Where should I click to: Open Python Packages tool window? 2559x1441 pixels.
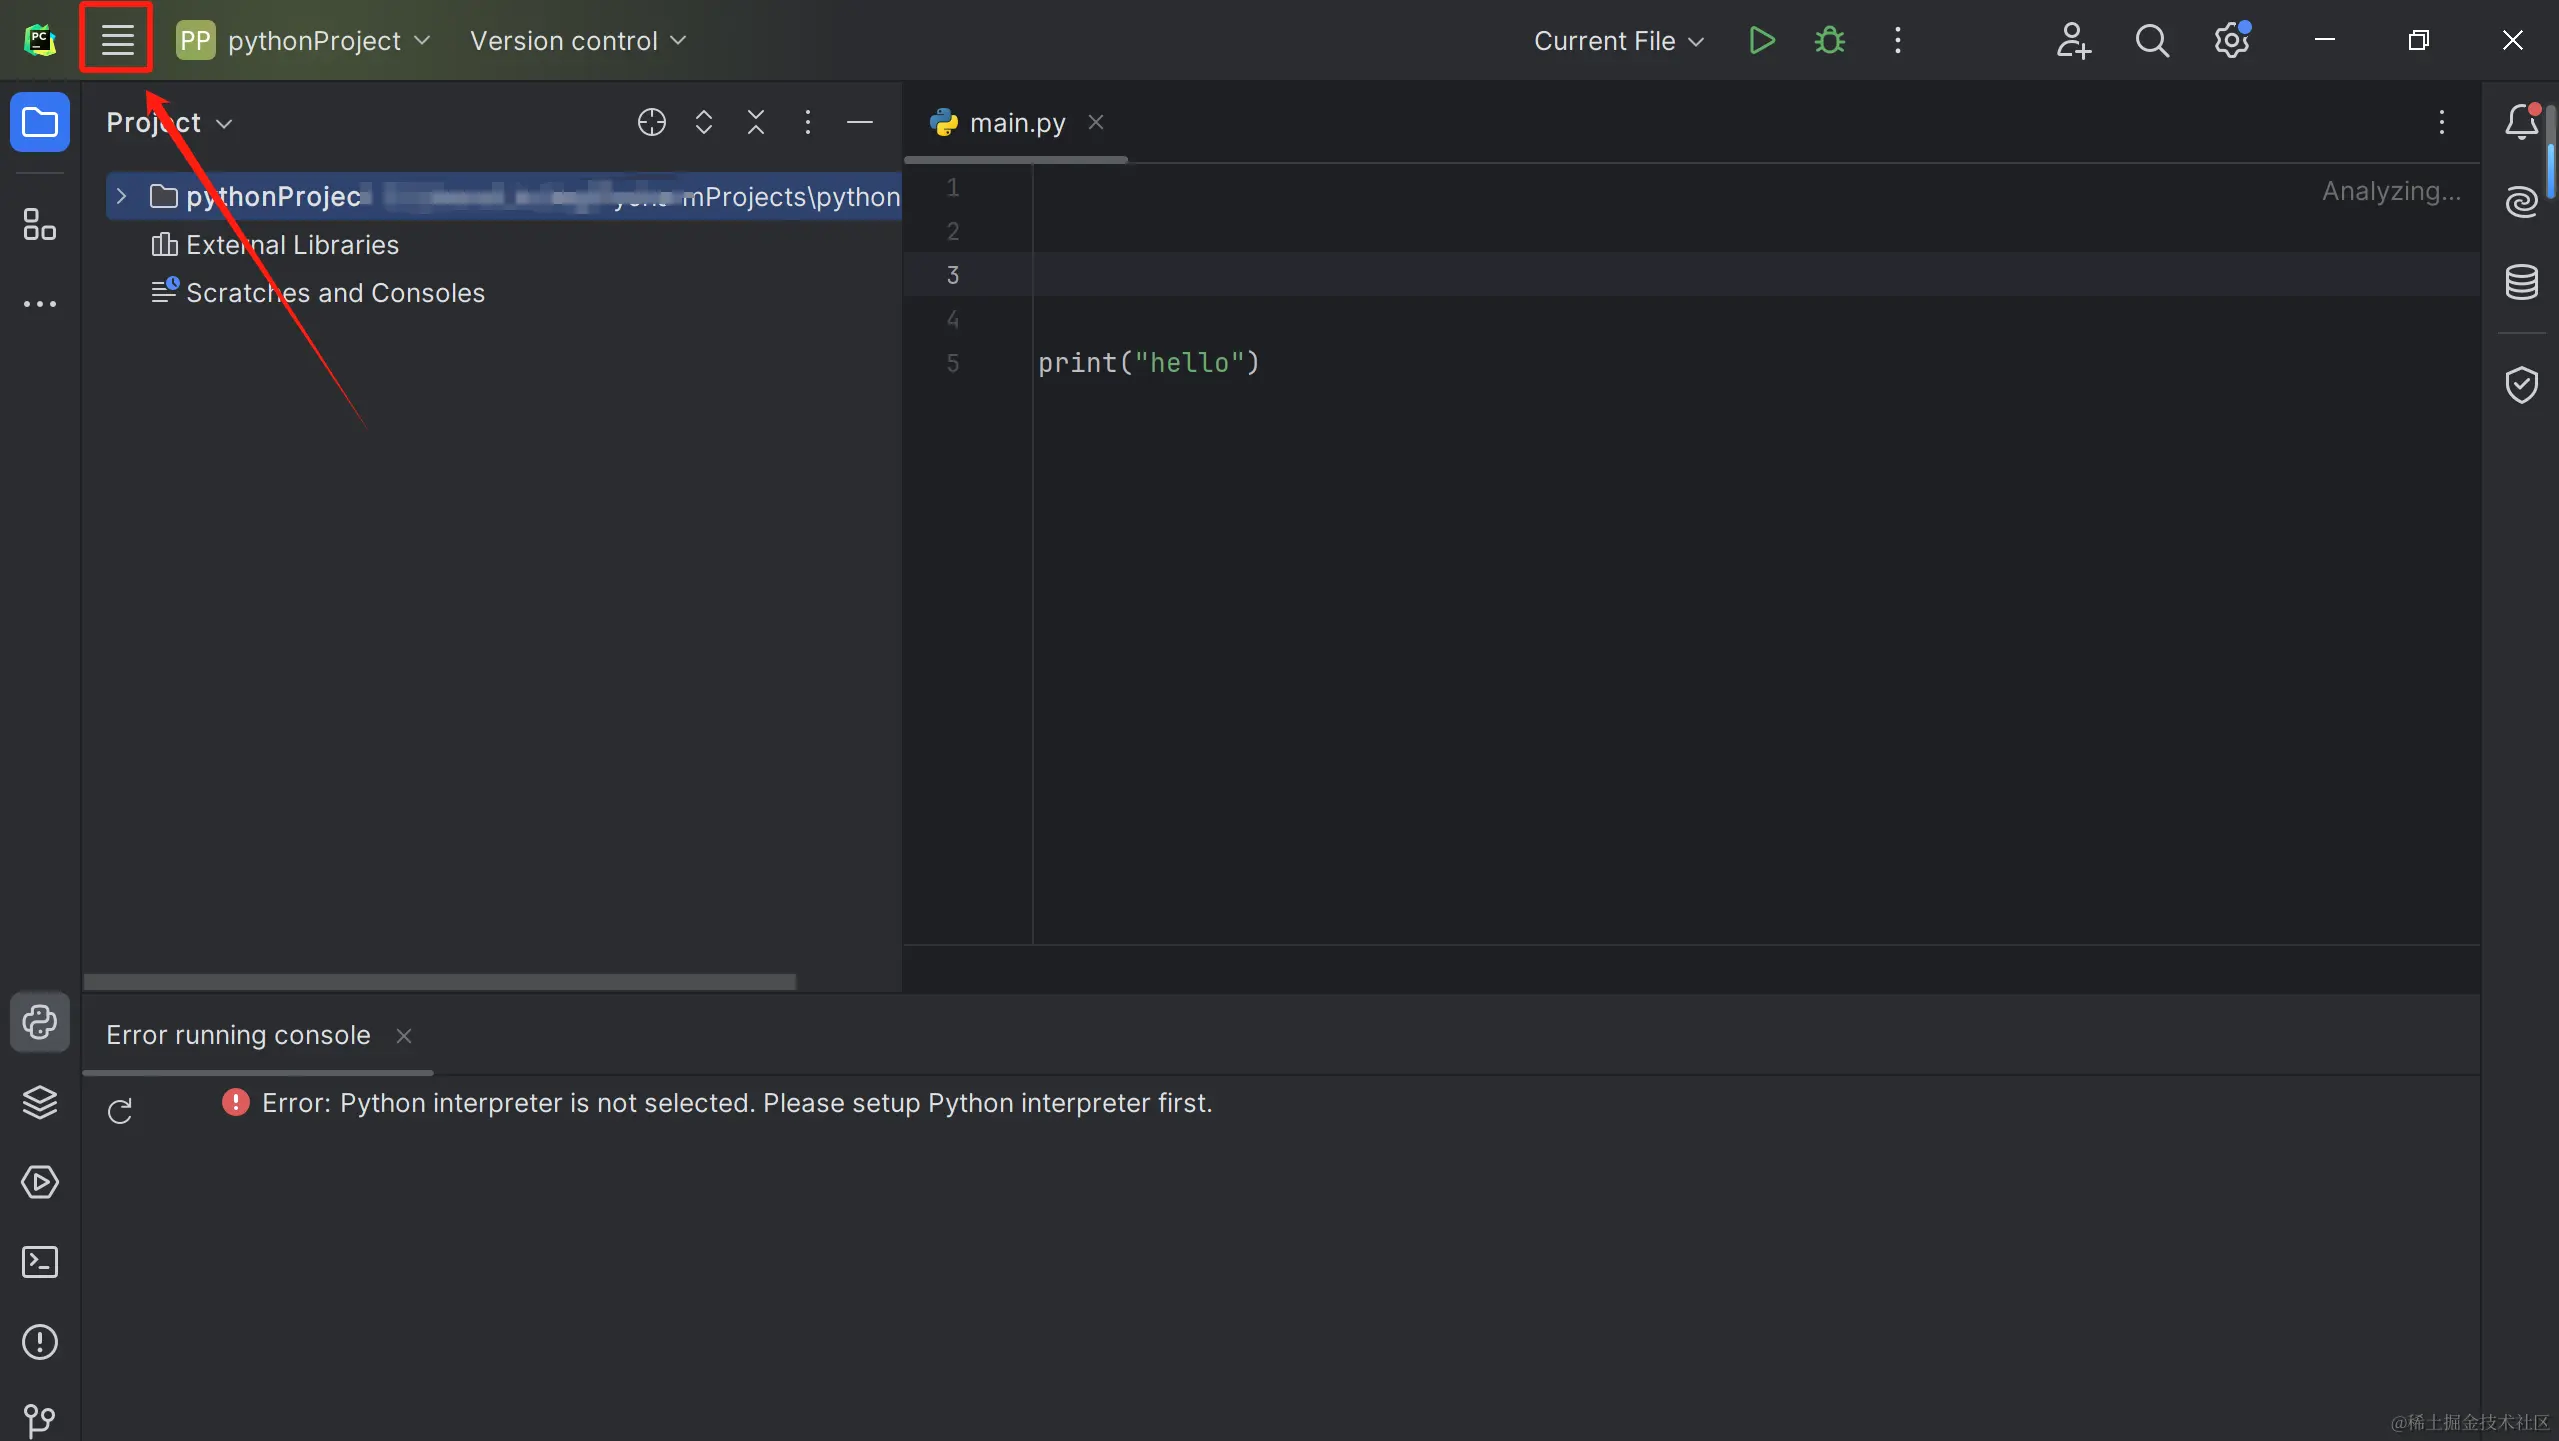click(40, 1102)
